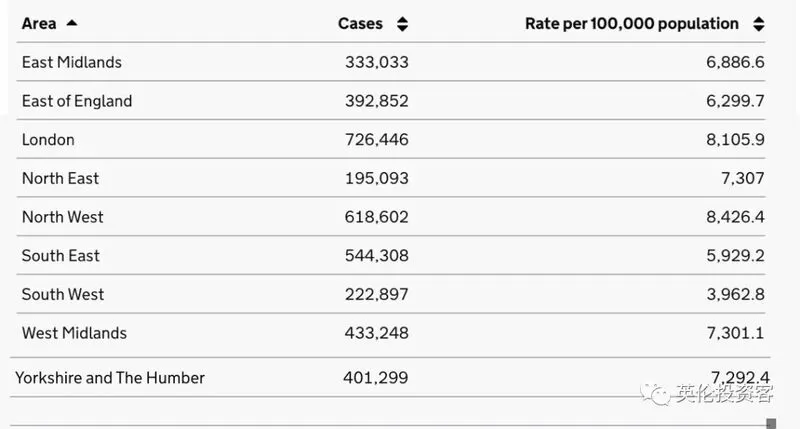Select the Cases column header text
800x429 pixels.
(x=360, y=23)
